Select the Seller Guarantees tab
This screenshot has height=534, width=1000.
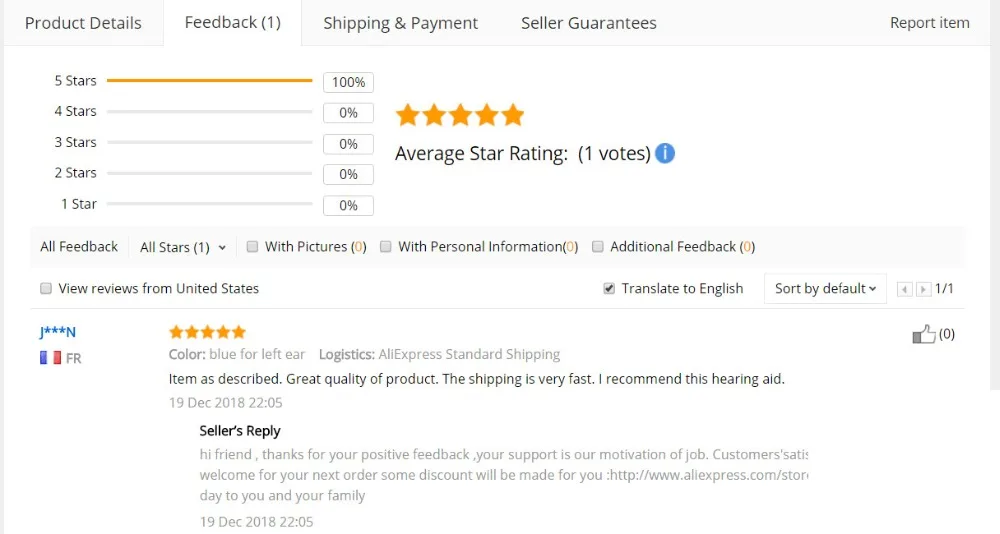click(589, 23)
